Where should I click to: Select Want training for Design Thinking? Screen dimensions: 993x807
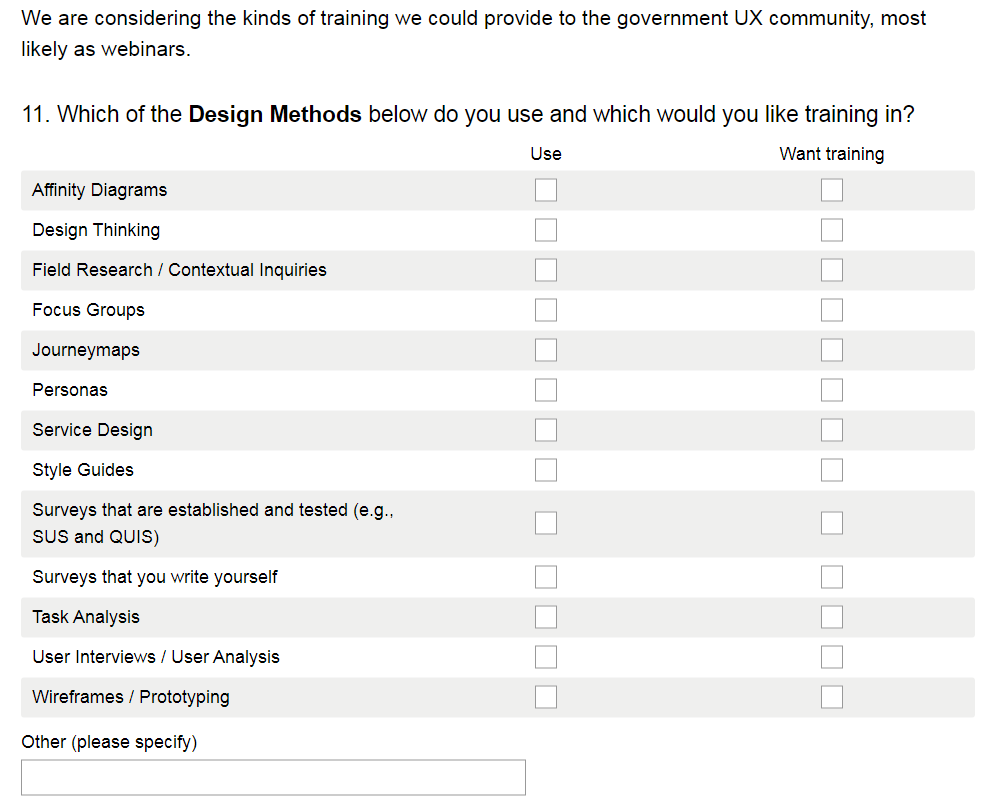point(831,230)
